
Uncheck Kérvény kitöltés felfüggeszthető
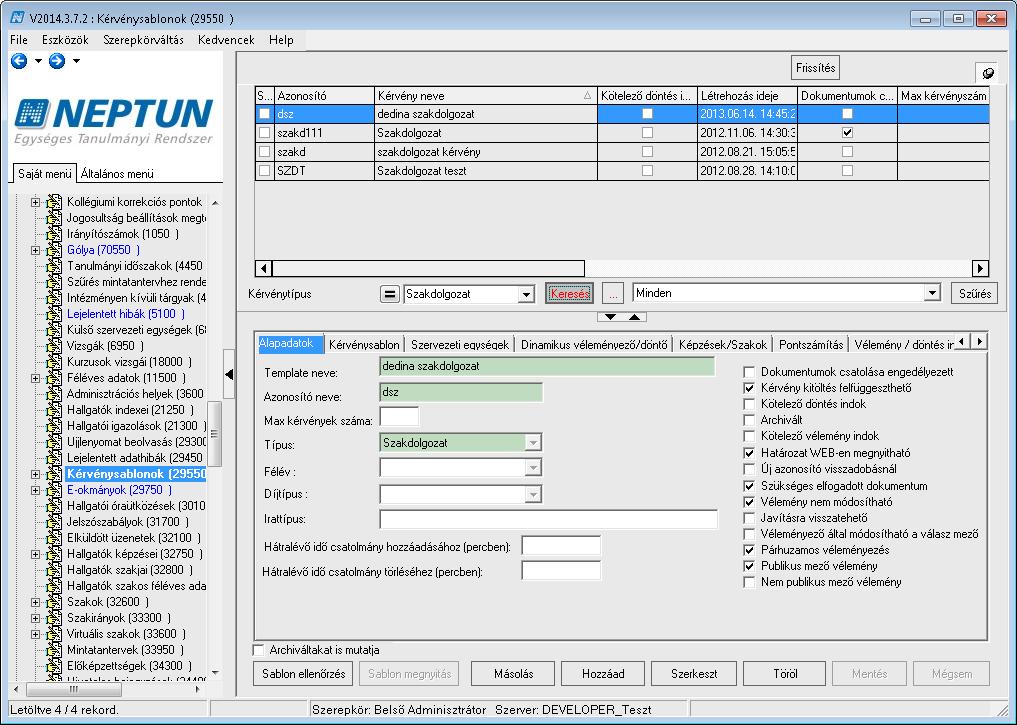749,388
